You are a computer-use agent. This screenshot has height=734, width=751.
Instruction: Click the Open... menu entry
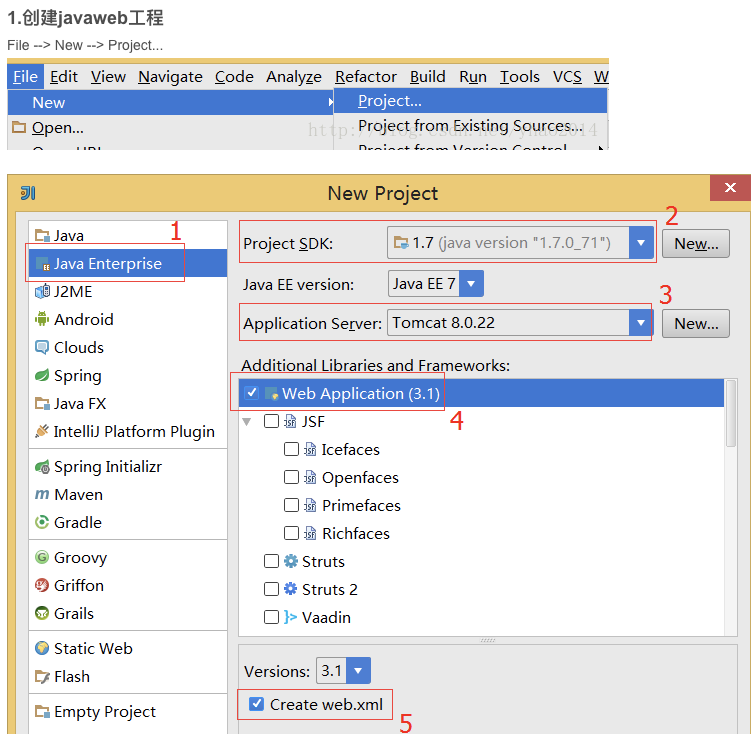click(57, 128)
